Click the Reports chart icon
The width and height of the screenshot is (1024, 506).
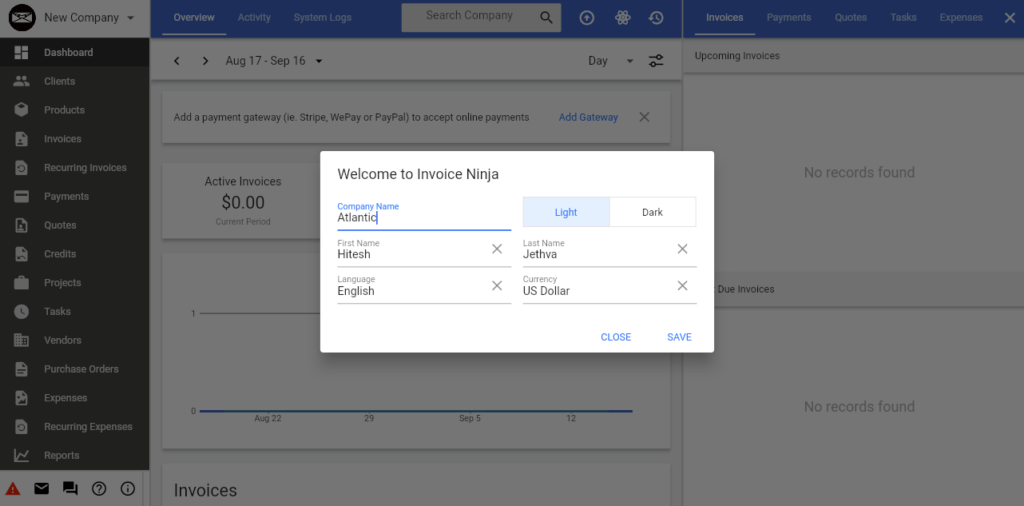(22, 455)
